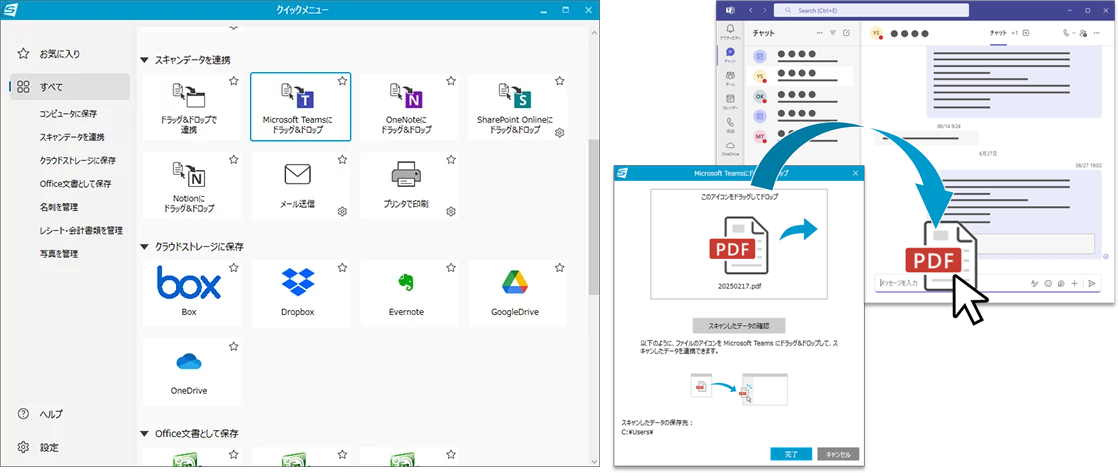Screen dimensions: 1118x473
Task: Open Teams (チーム) icon in Teams sidebar
Action: click(x=730, y=76)
